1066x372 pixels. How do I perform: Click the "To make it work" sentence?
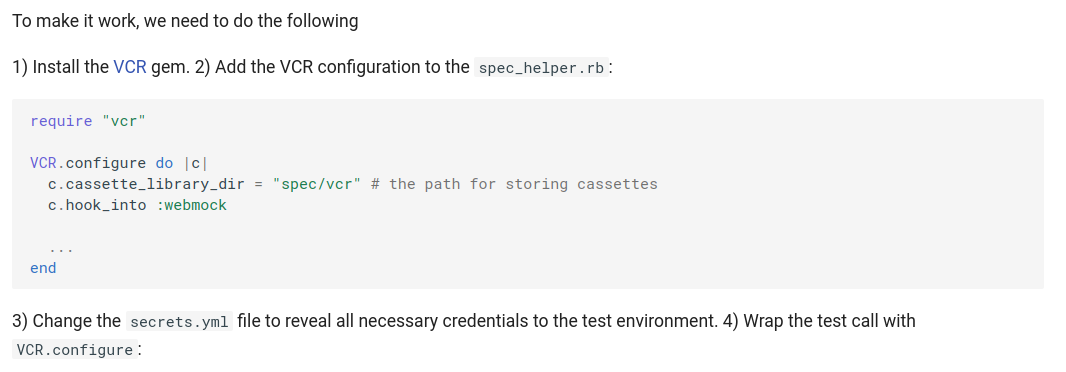coord(185,22)
